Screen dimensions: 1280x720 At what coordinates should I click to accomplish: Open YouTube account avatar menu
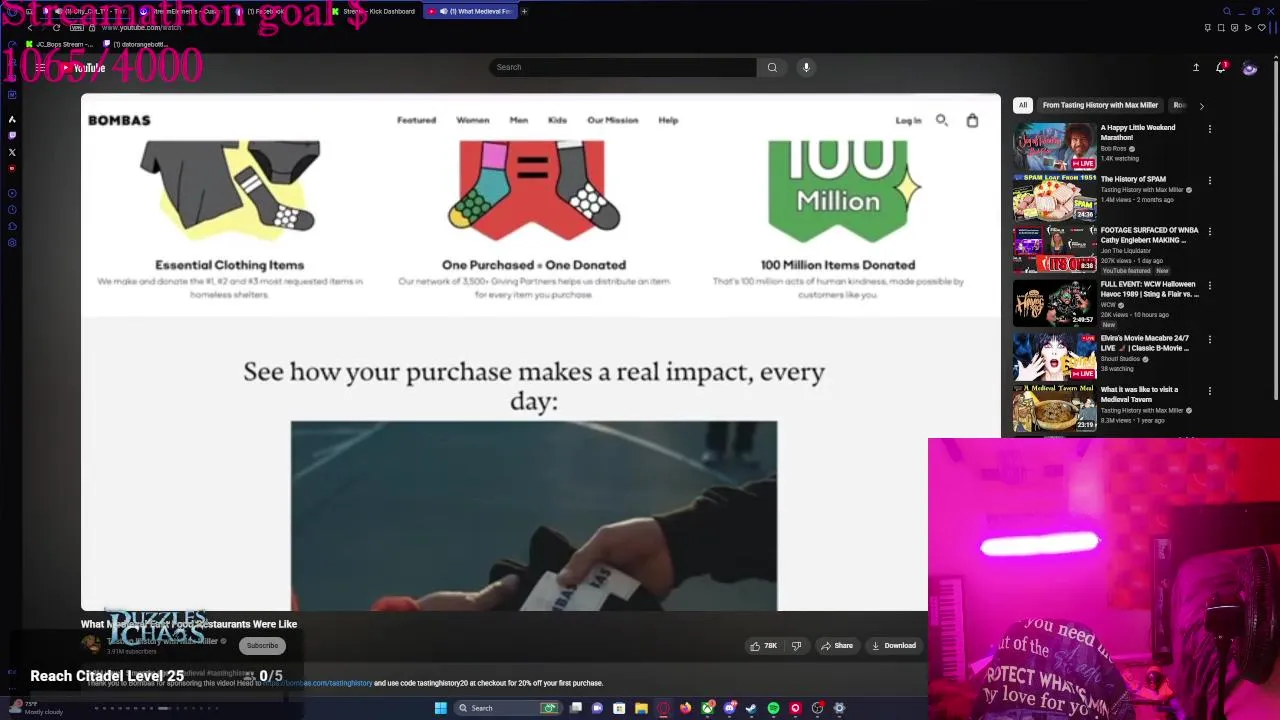(x=1249, y=67)
